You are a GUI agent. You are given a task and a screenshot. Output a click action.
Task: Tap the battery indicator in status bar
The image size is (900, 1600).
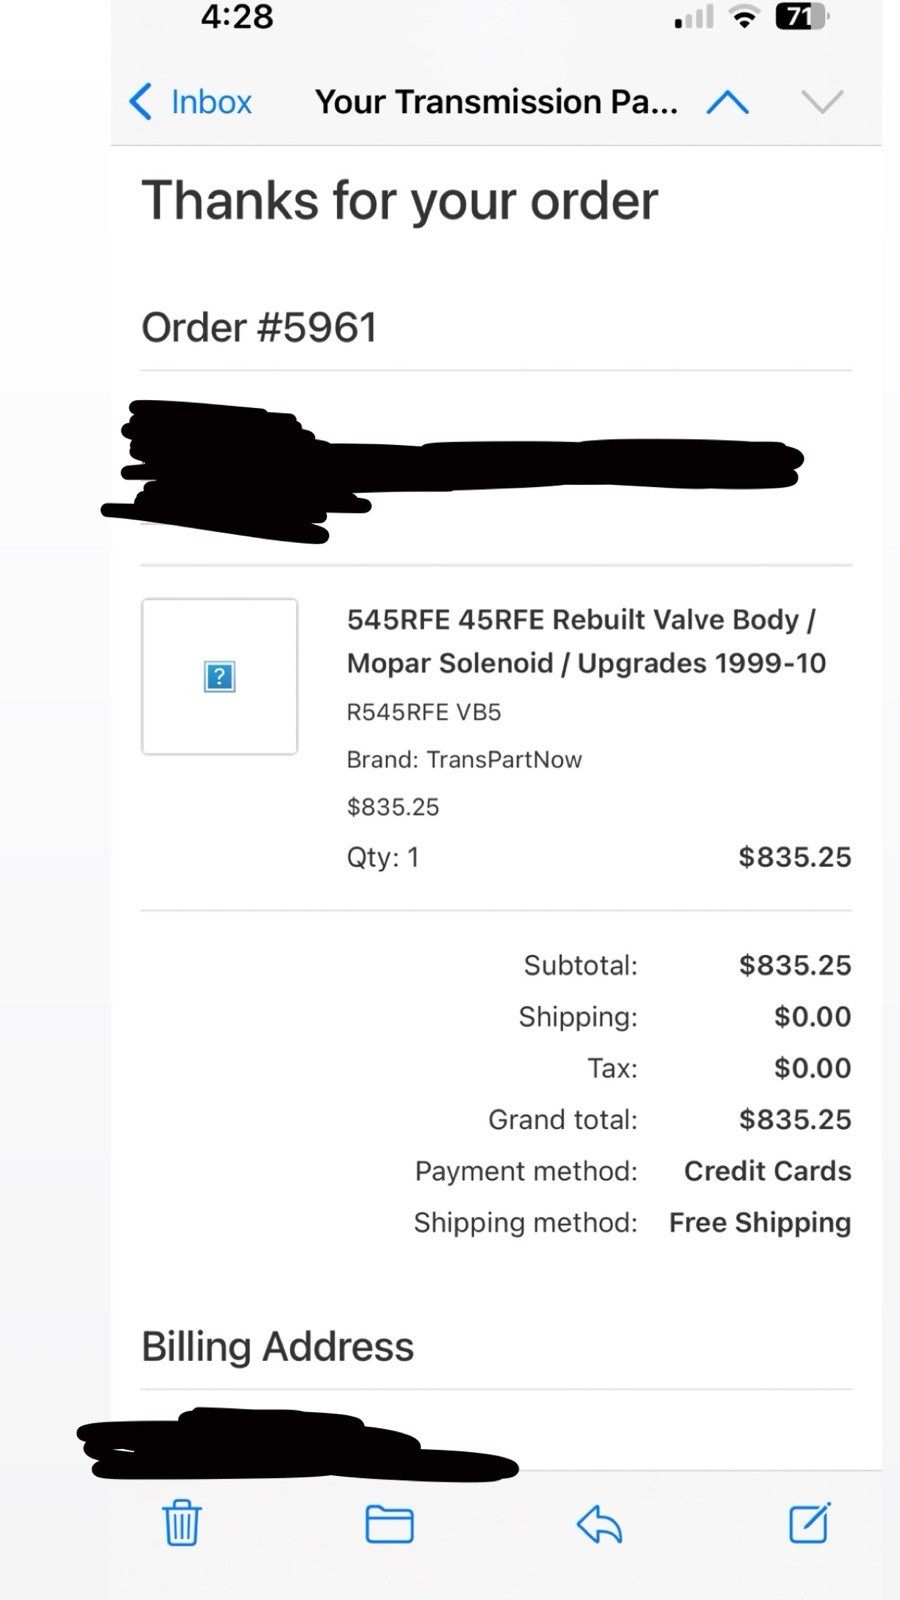pyautogui.click(x=801, y=17)
